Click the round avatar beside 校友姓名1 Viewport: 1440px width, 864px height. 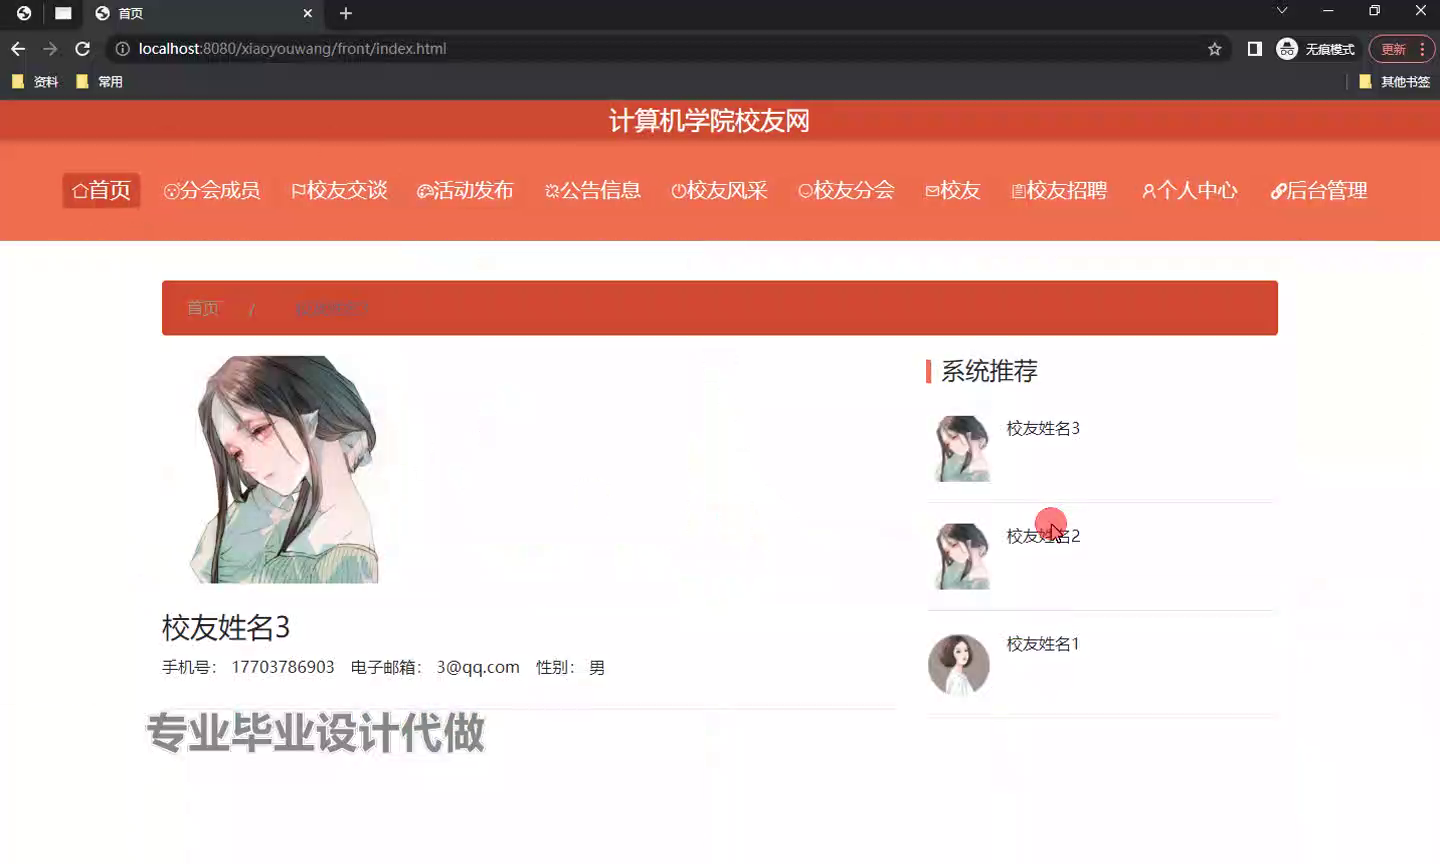click(x=959, y=665)
